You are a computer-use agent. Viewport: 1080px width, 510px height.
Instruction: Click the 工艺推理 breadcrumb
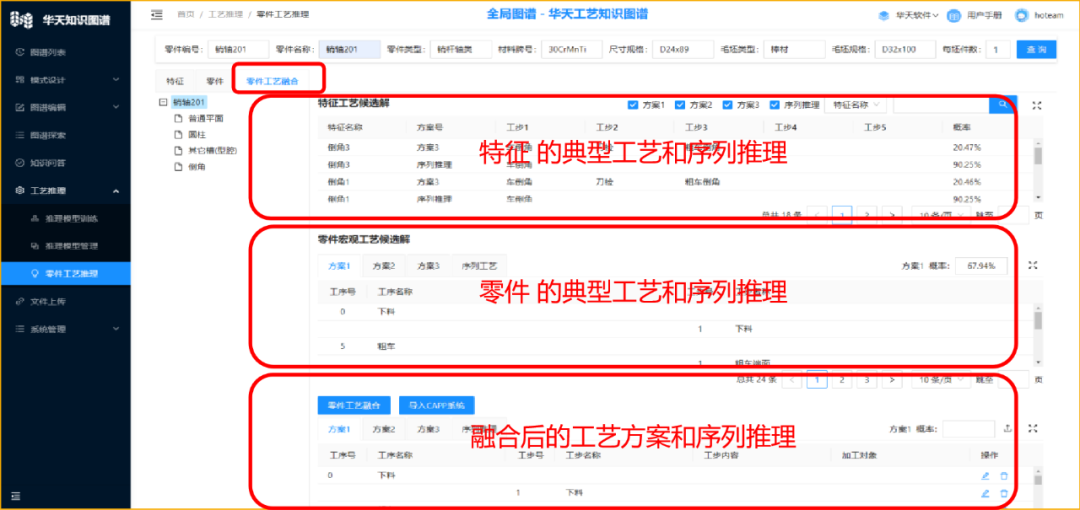click(x=225, y=14)
